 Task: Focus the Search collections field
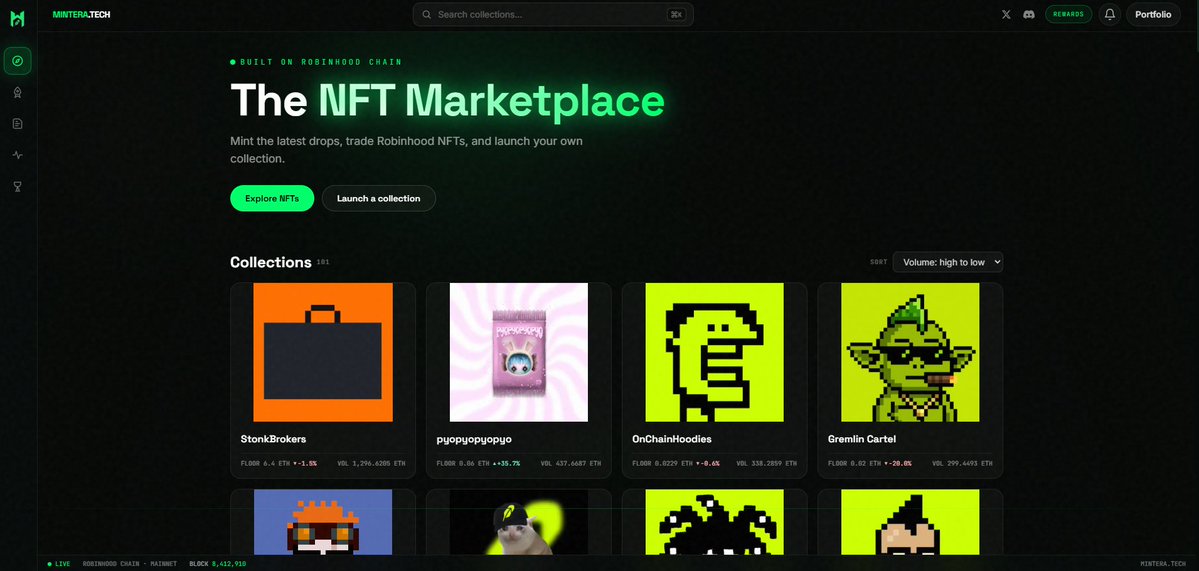click(x=553, y=15)
